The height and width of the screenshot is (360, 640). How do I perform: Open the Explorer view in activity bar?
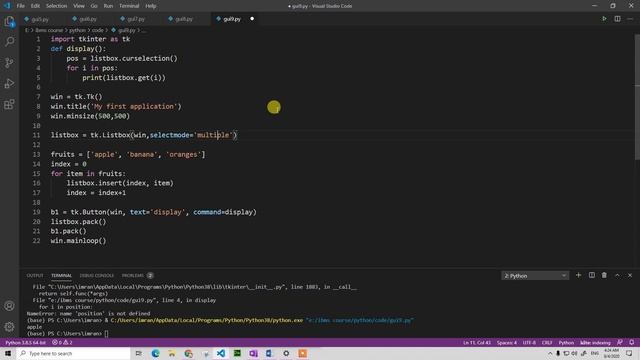tap(9, 22)
